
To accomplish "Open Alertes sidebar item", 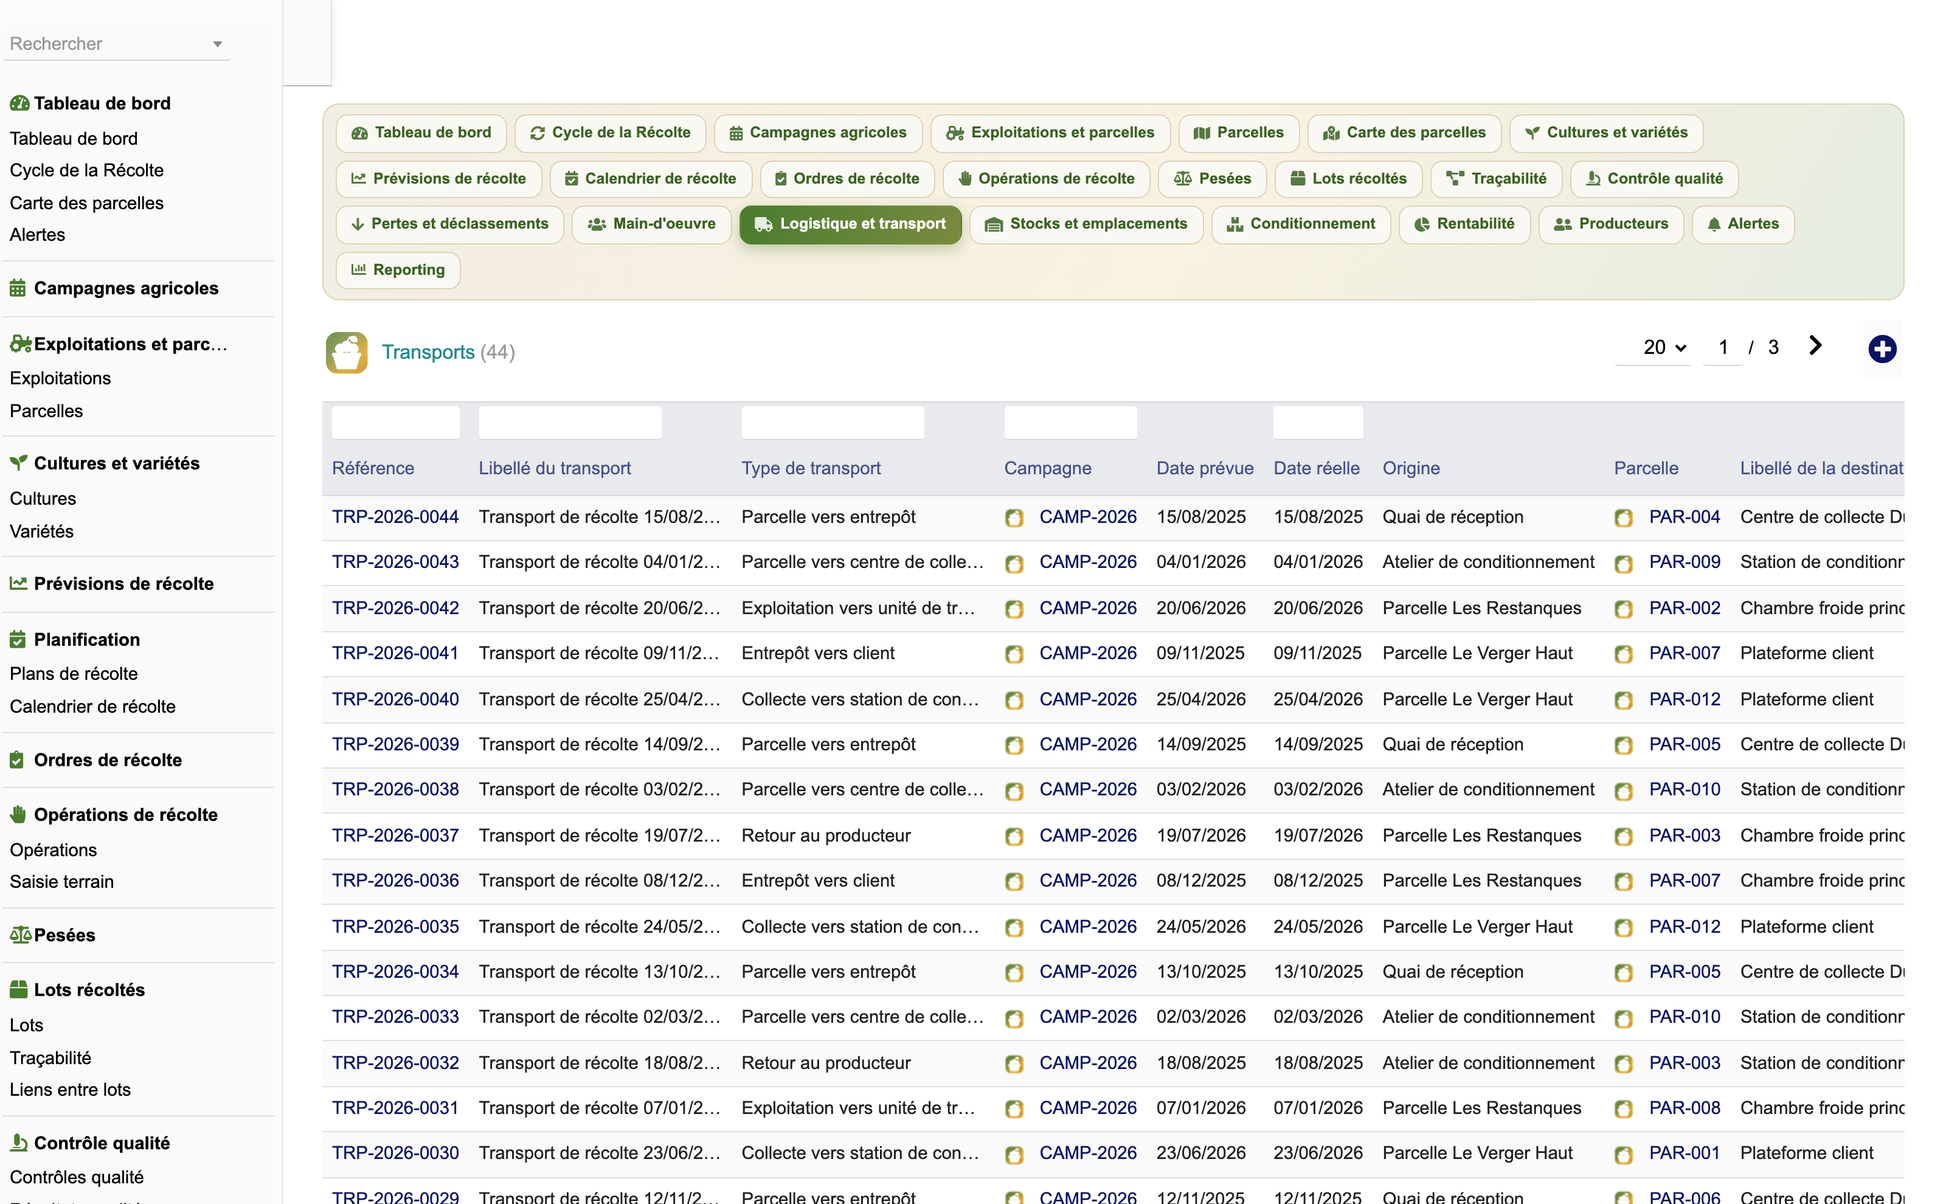I will [37, 235].
